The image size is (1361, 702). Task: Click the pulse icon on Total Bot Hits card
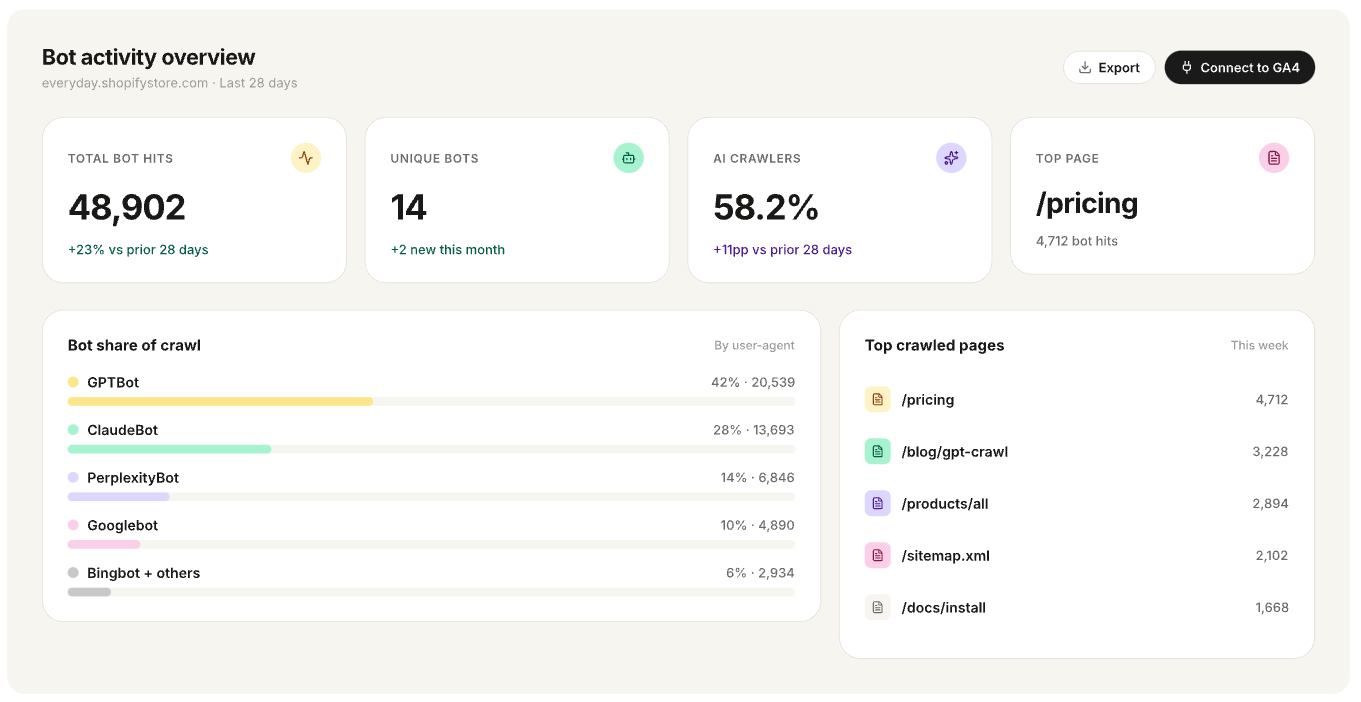pos(306,158)
